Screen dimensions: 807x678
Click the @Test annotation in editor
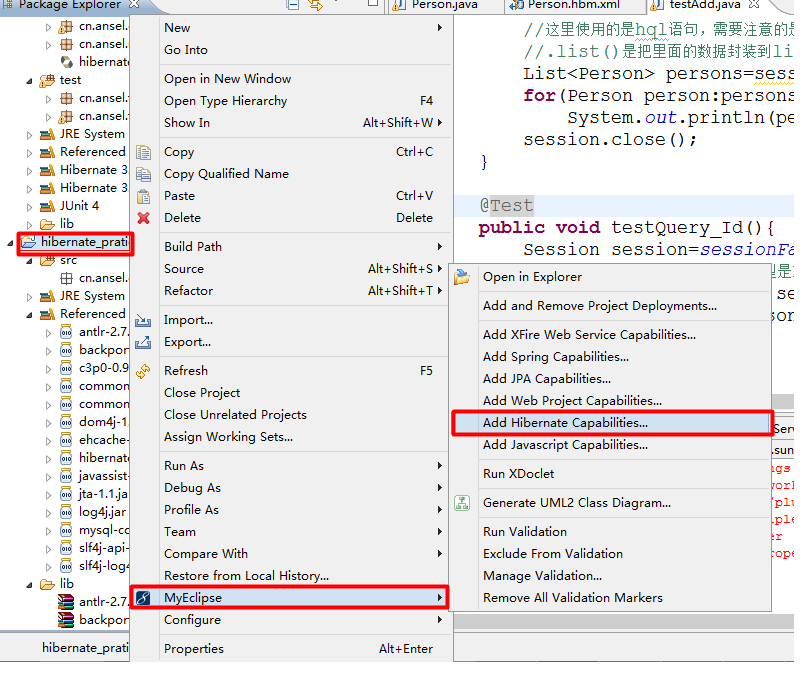point(506,206)
